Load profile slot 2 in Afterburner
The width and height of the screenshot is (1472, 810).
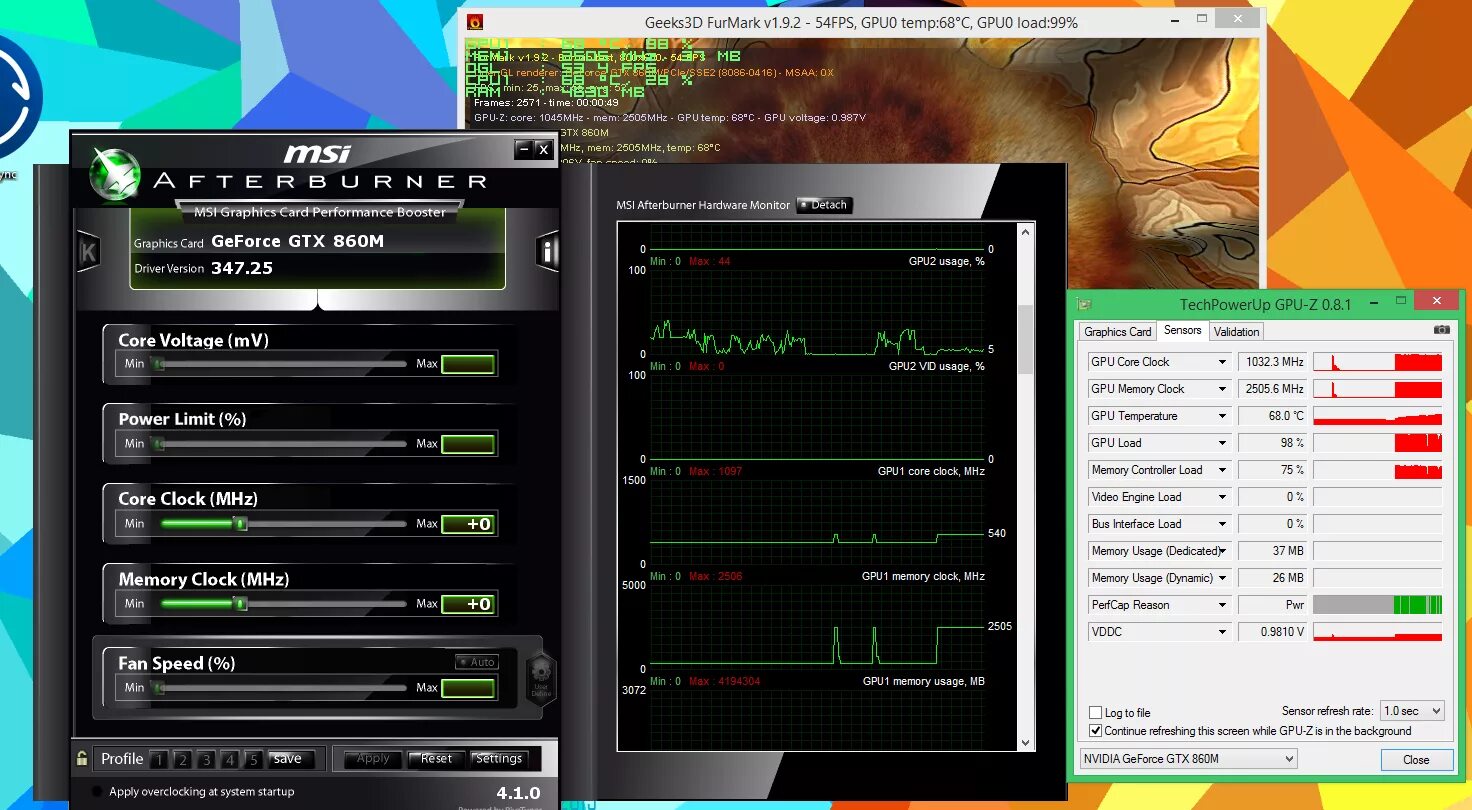(x=182, y=760)
